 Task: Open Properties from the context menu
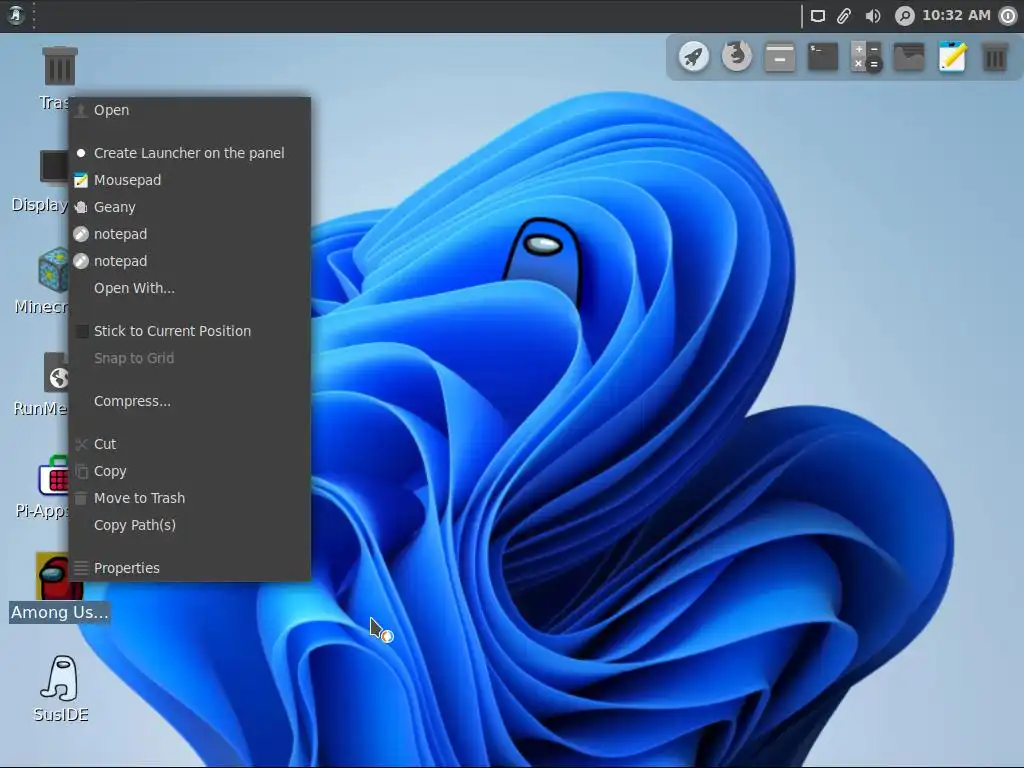coord(190,568)
